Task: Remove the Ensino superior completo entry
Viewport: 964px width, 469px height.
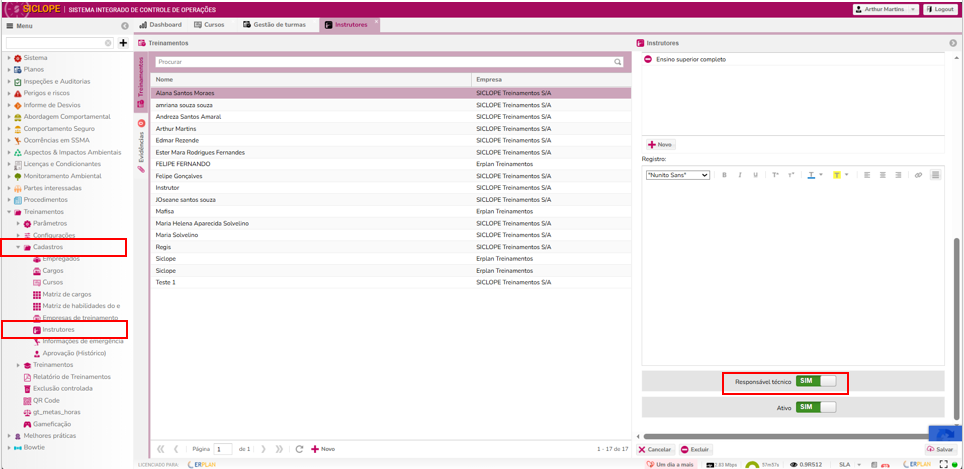Action: coord(648,60)
